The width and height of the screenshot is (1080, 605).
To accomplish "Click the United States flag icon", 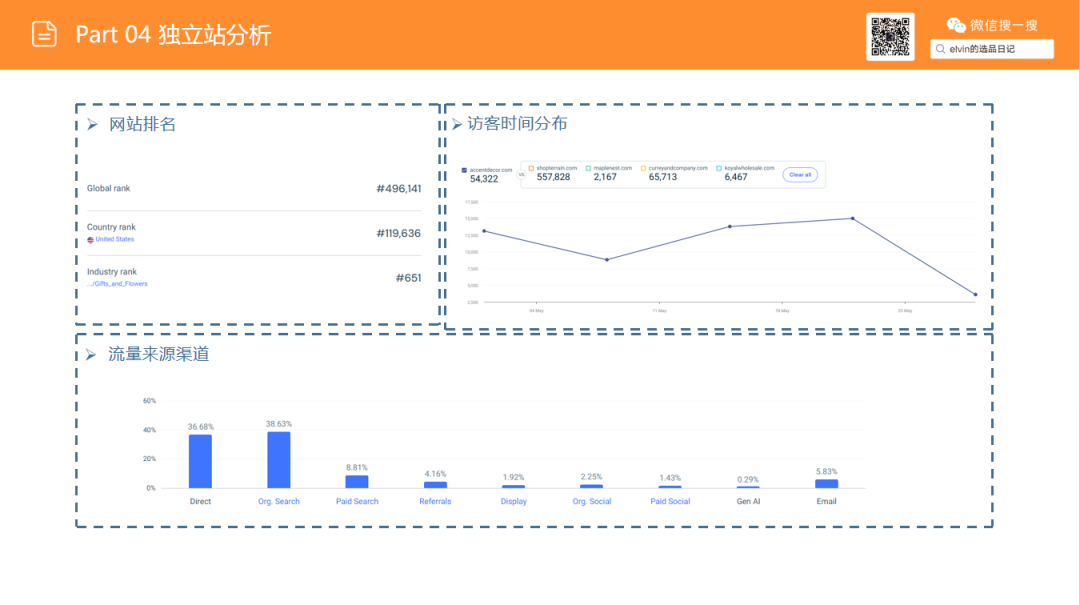I will click(90, 240).
